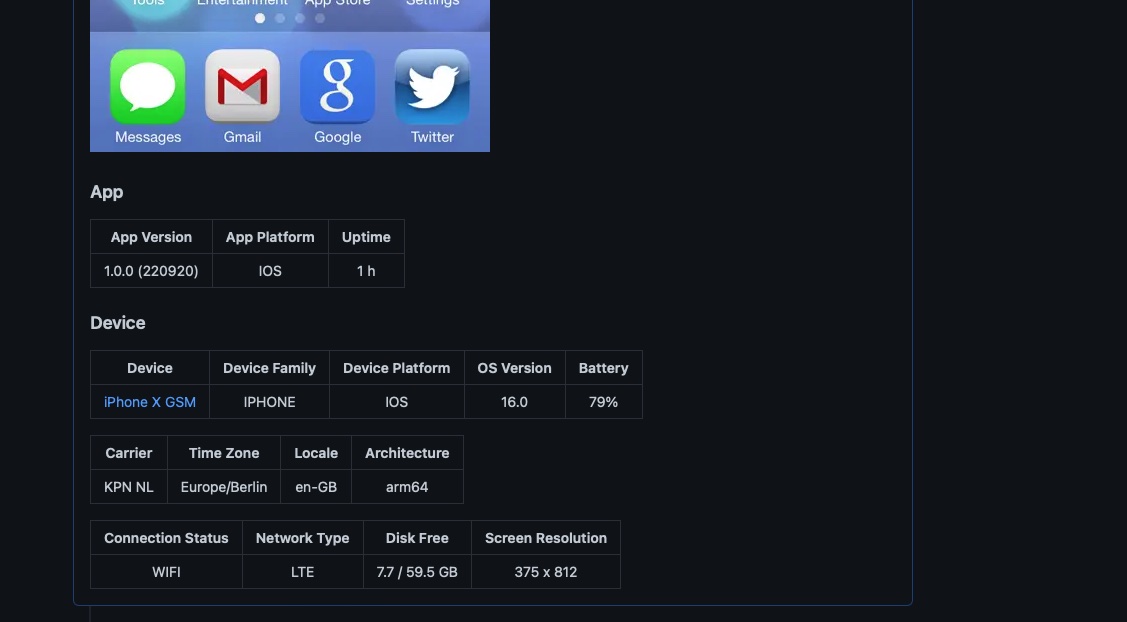Click the Device Platform header

[397, 367]
